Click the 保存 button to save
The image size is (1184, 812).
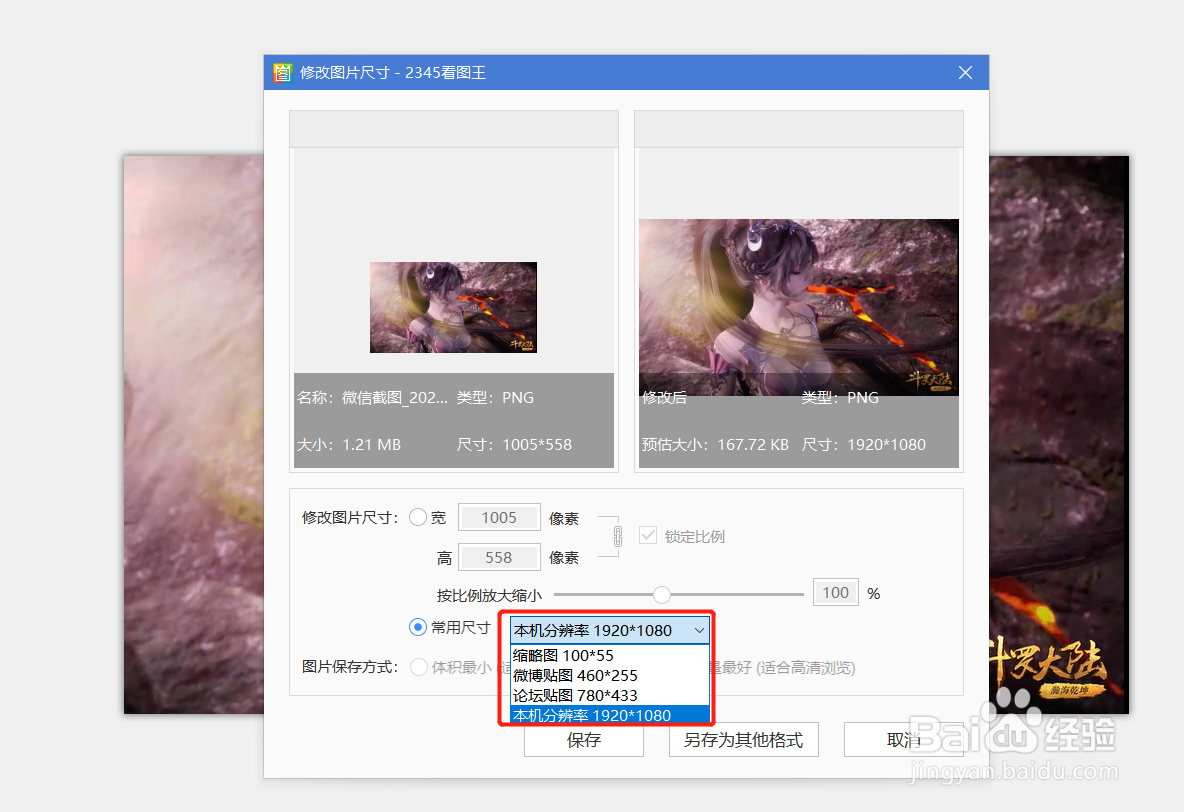point(583,739)
